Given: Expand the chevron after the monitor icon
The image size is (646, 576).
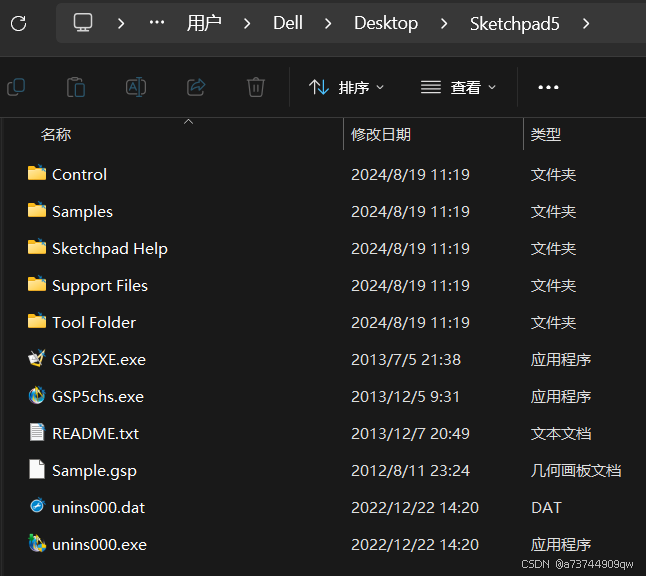Looking at the screenshot, I should (x=121, y=23).
